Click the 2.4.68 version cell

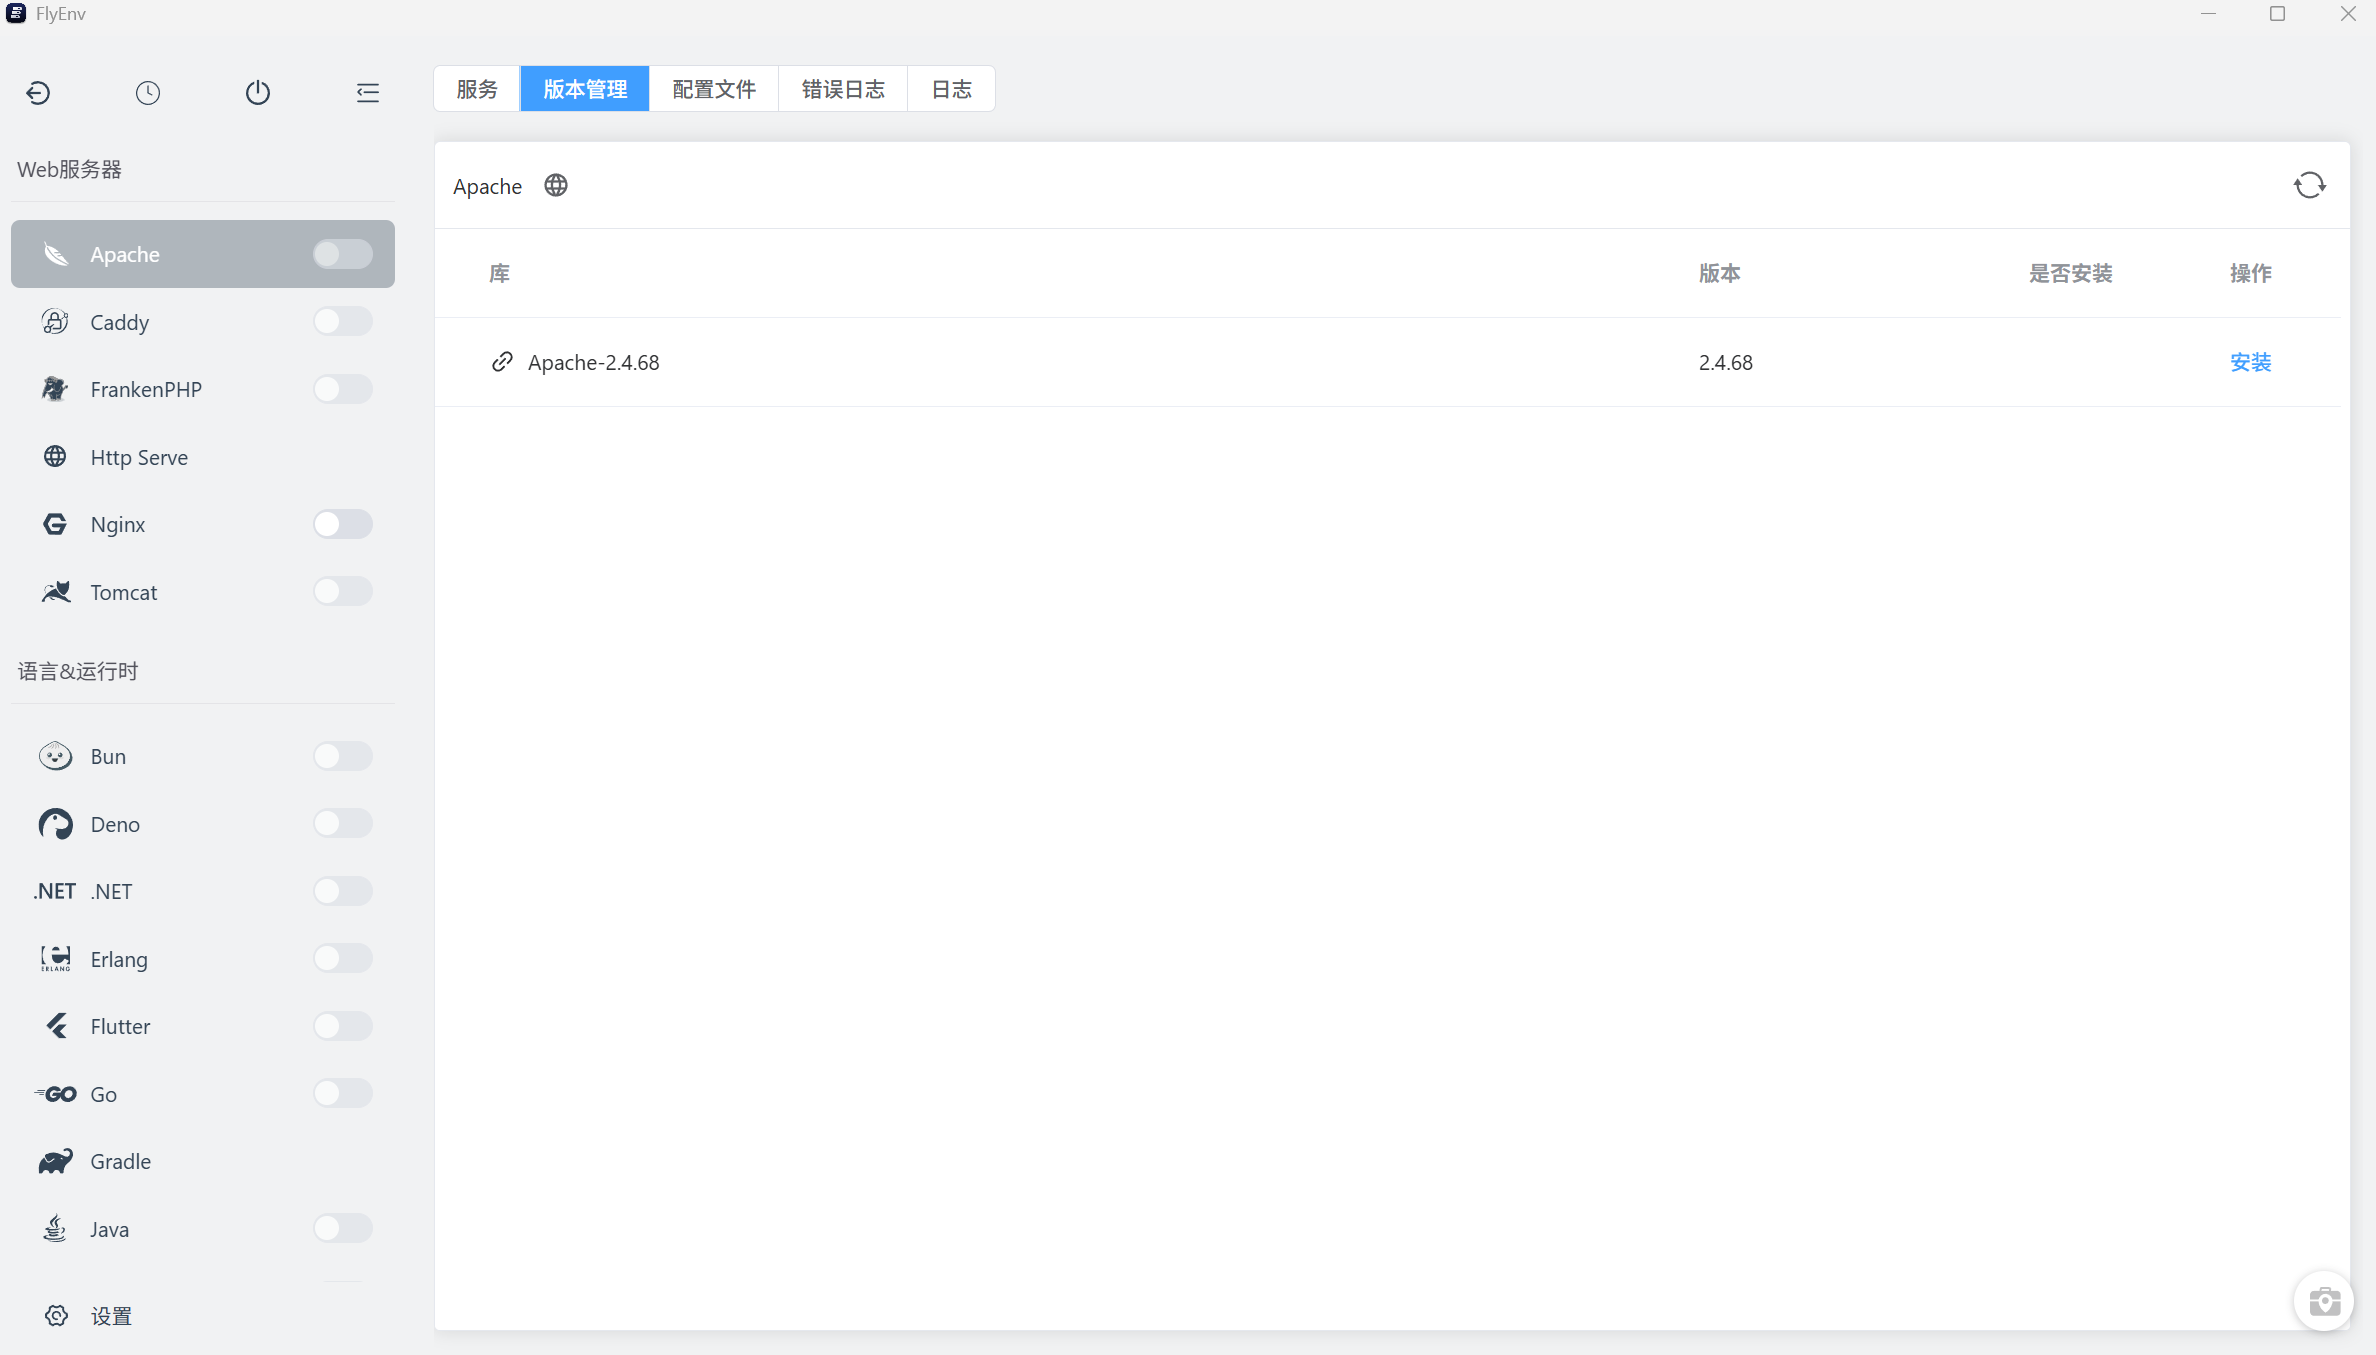click(x=1726, y=362)
